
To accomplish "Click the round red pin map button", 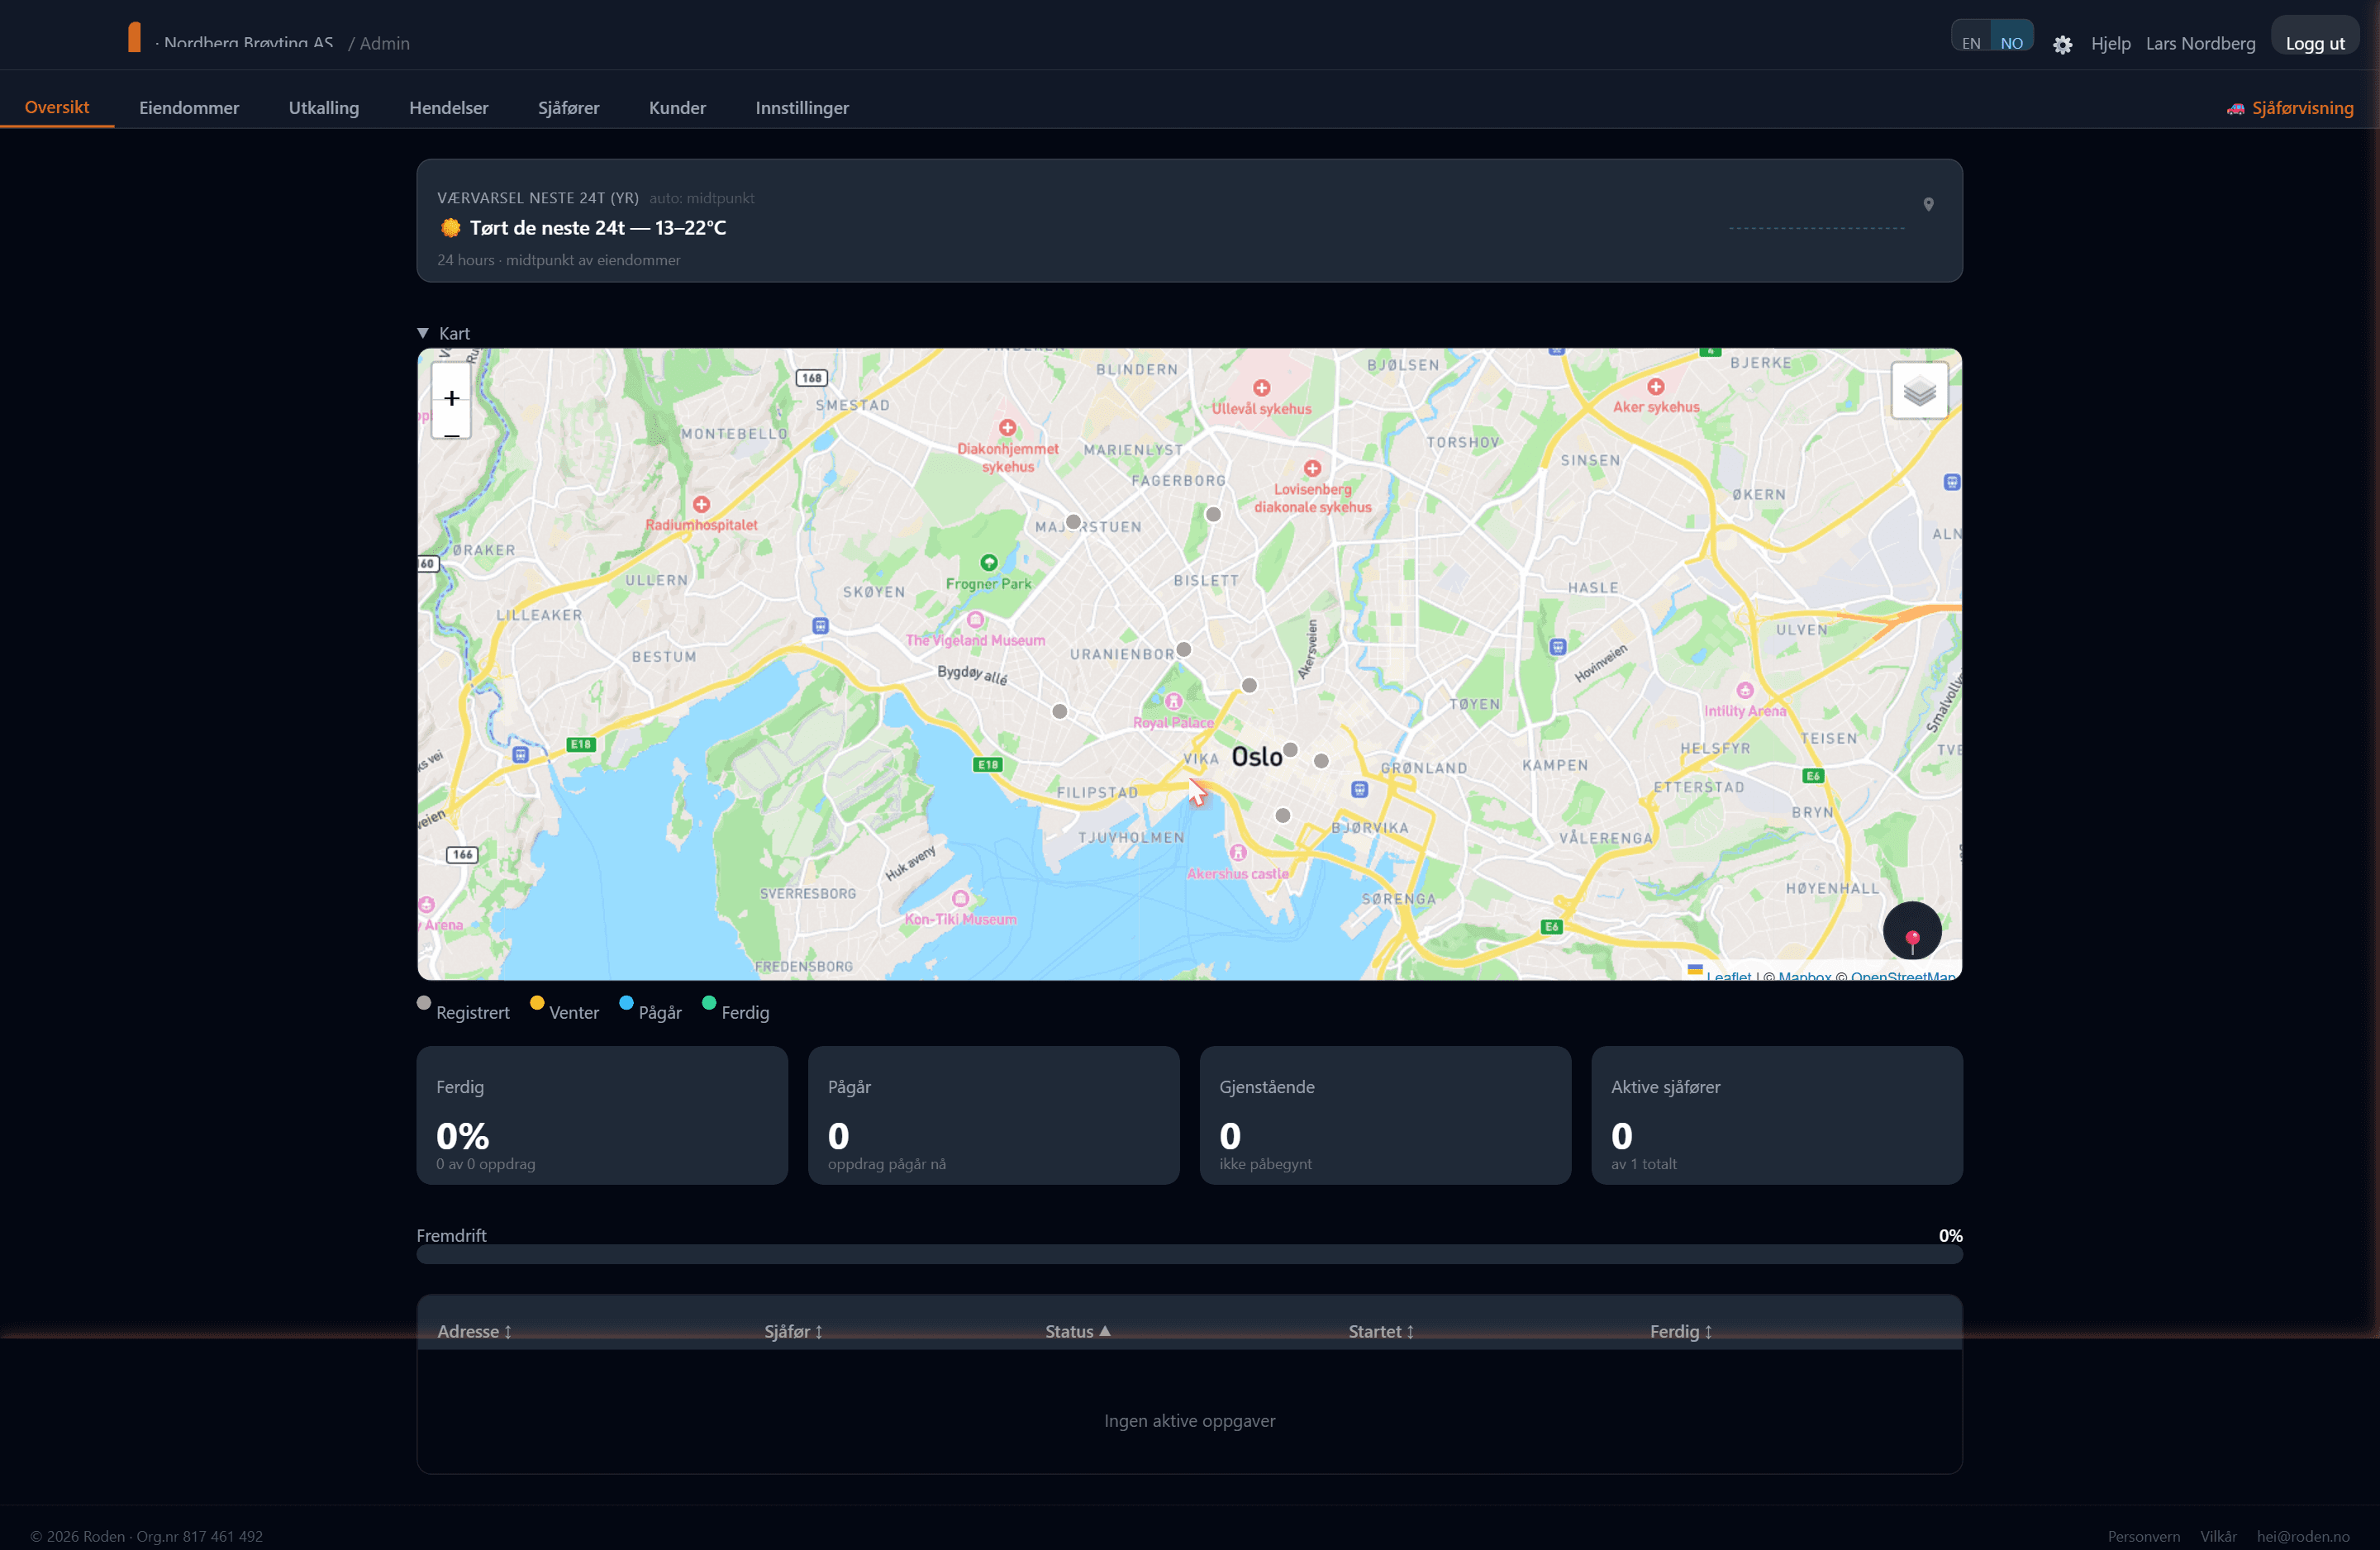I will click(1912, 931).
